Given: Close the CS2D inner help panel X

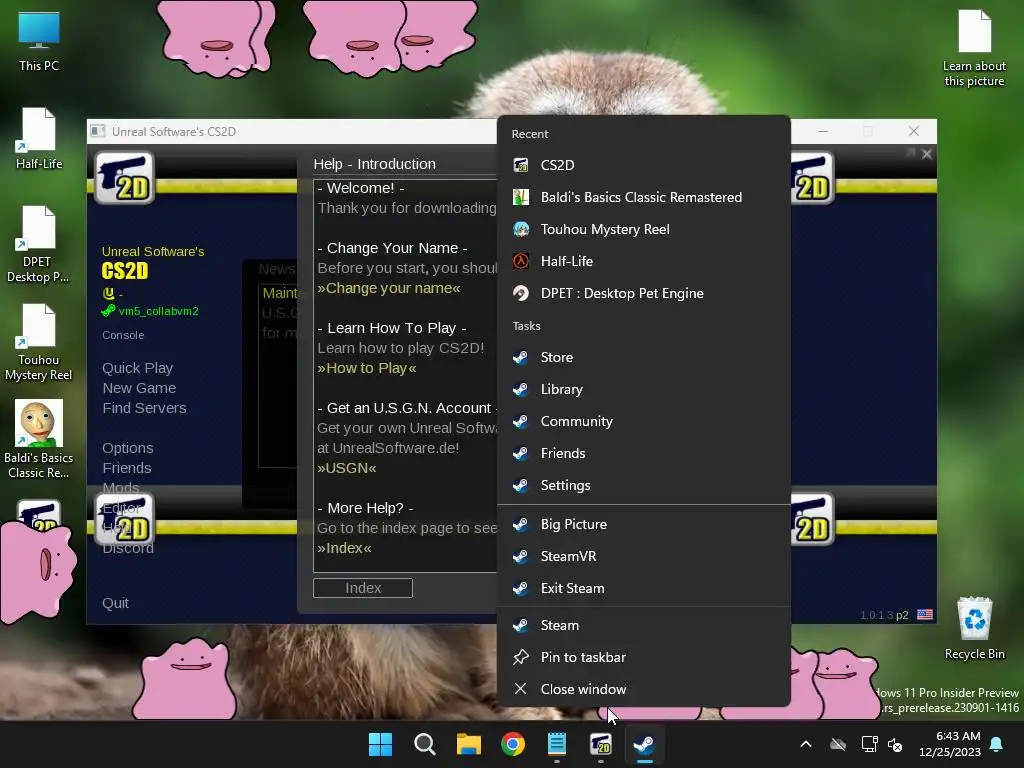Looking at the screenshot, I should 926,154.
